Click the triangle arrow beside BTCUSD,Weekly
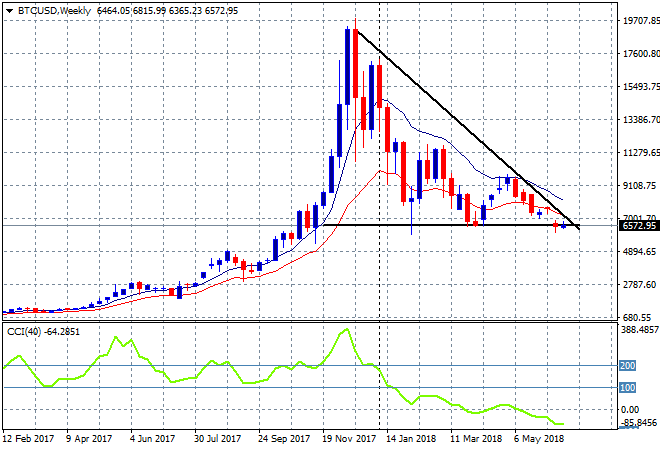Screen dimensions: 660x450 click(9, 11)
